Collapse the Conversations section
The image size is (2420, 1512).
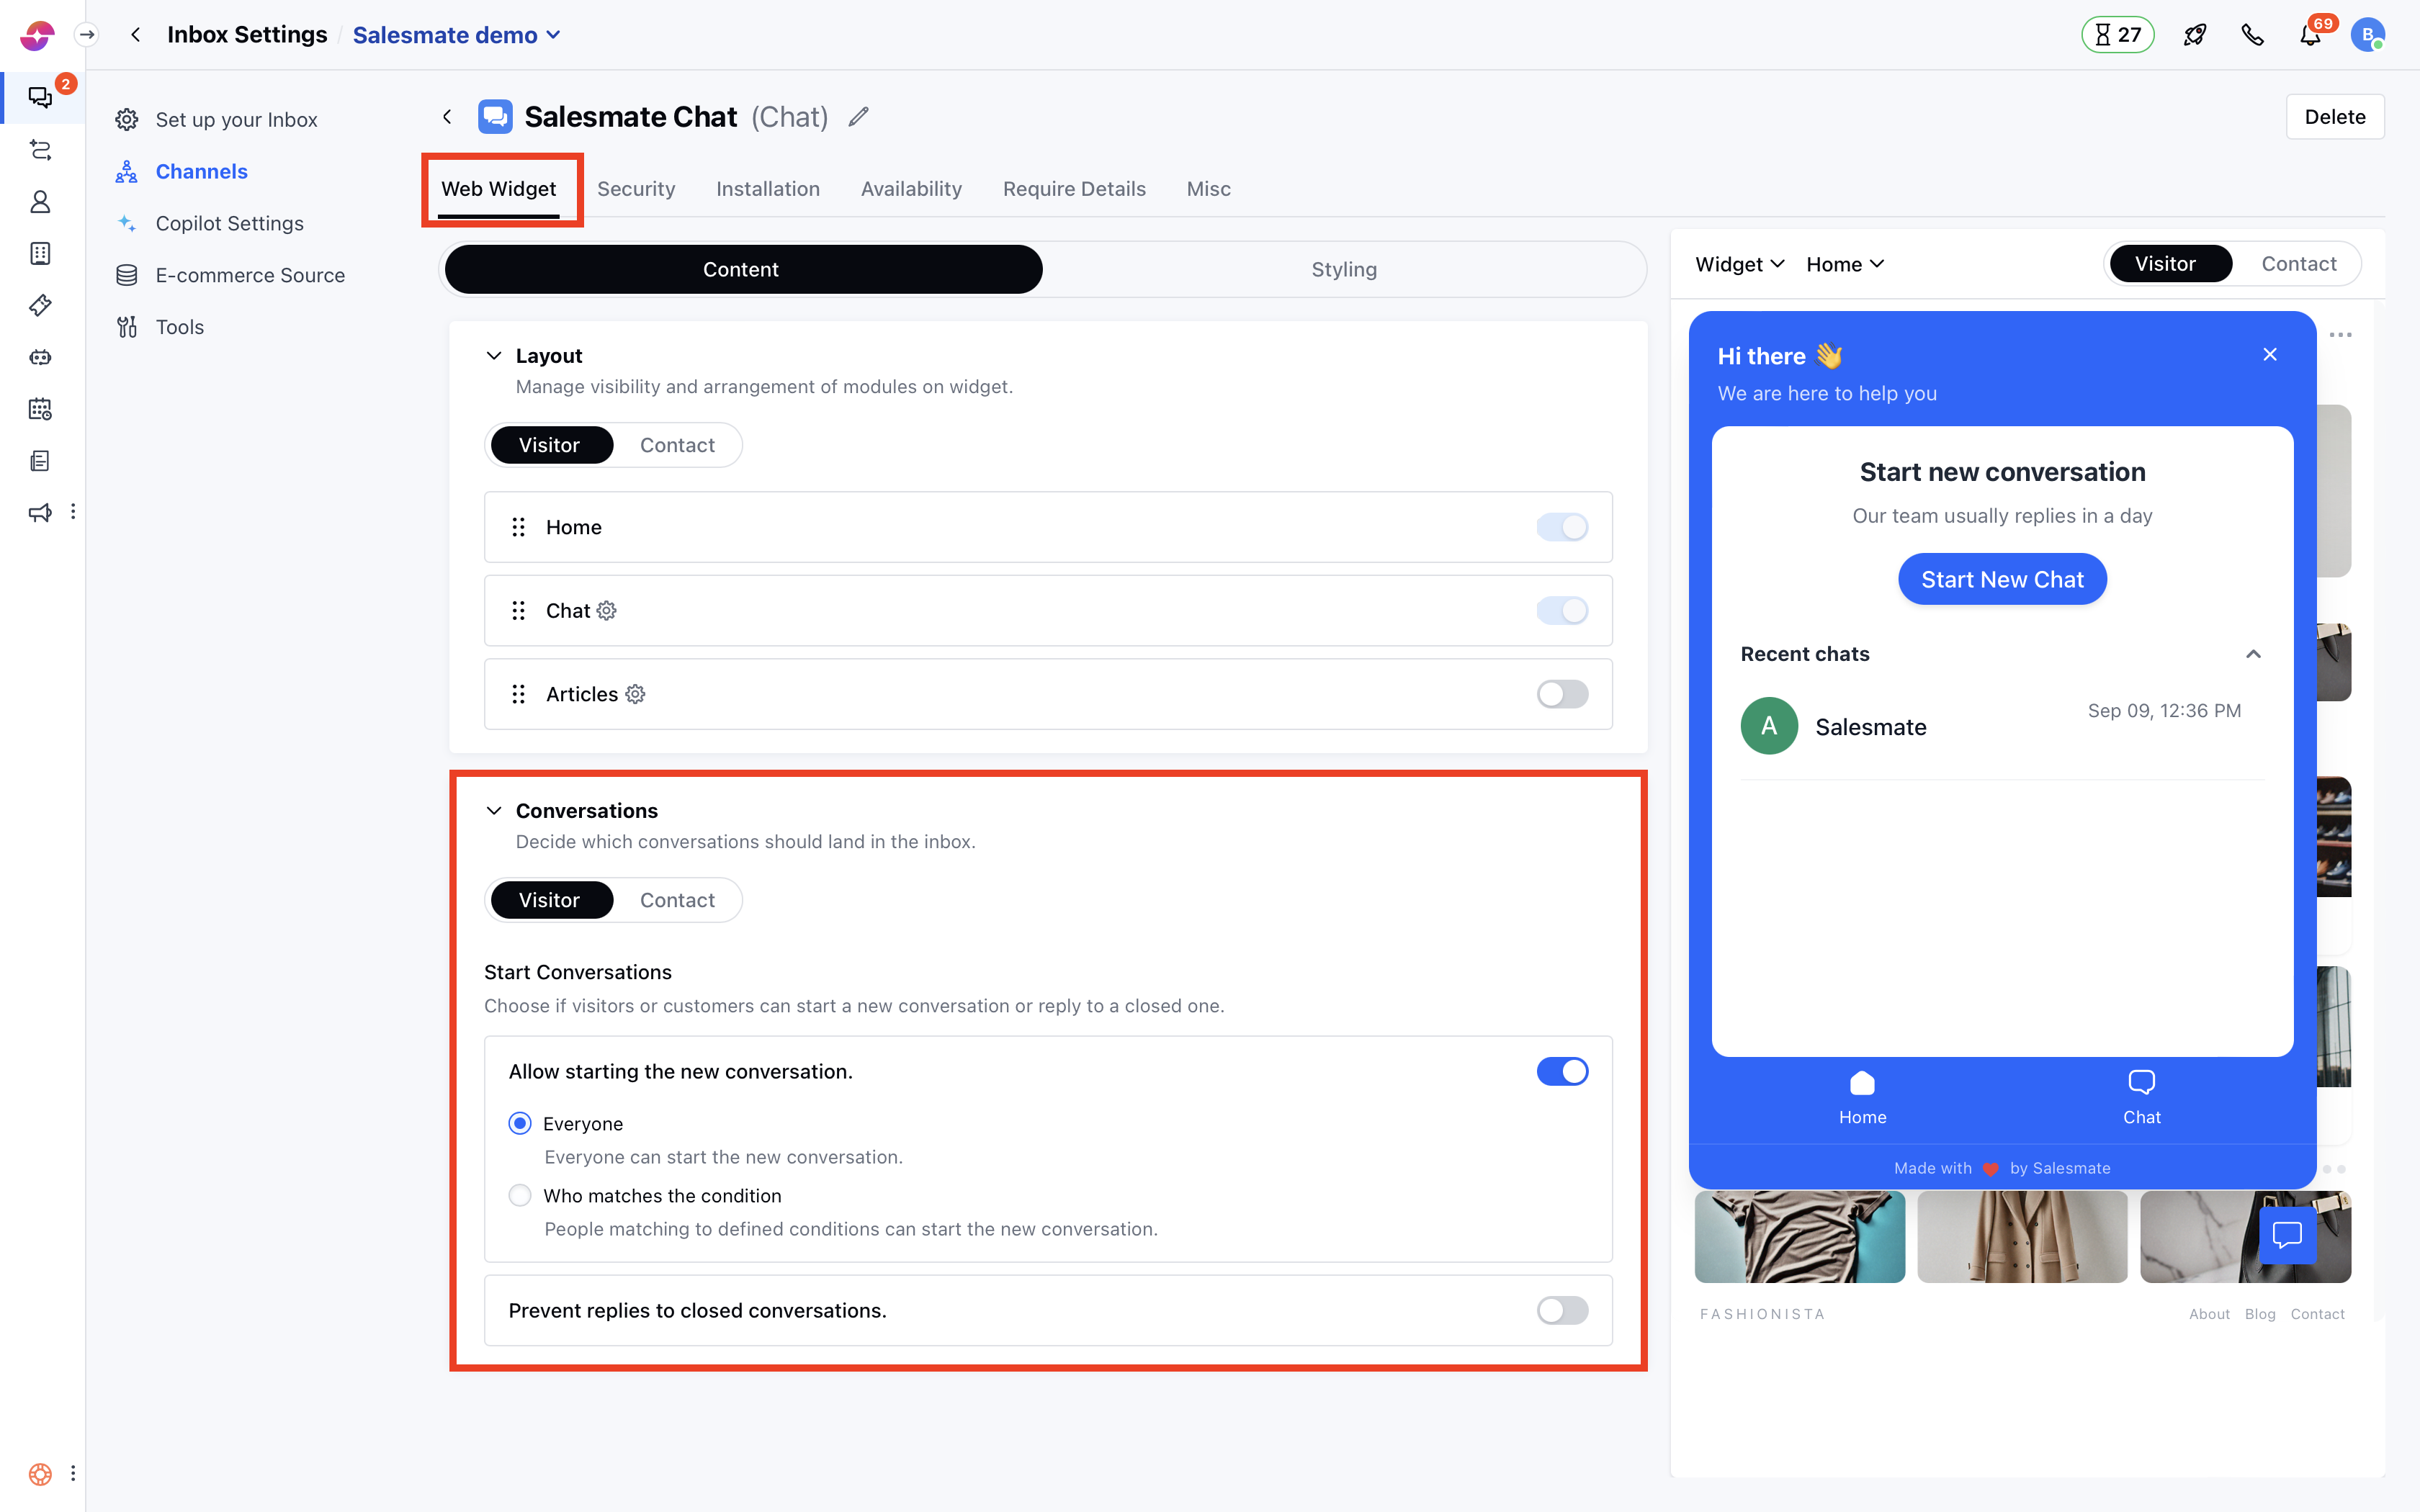[x=494, y=810]
